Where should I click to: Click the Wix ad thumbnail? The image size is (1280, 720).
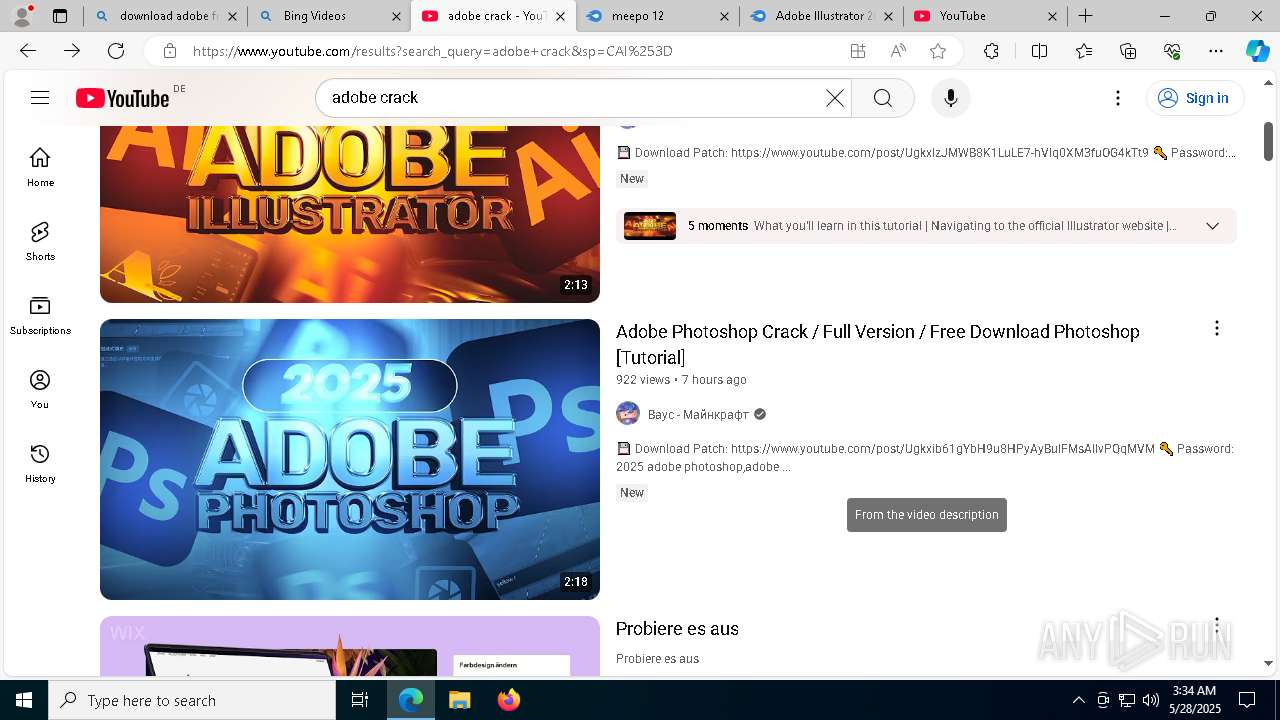click(350, 646)
